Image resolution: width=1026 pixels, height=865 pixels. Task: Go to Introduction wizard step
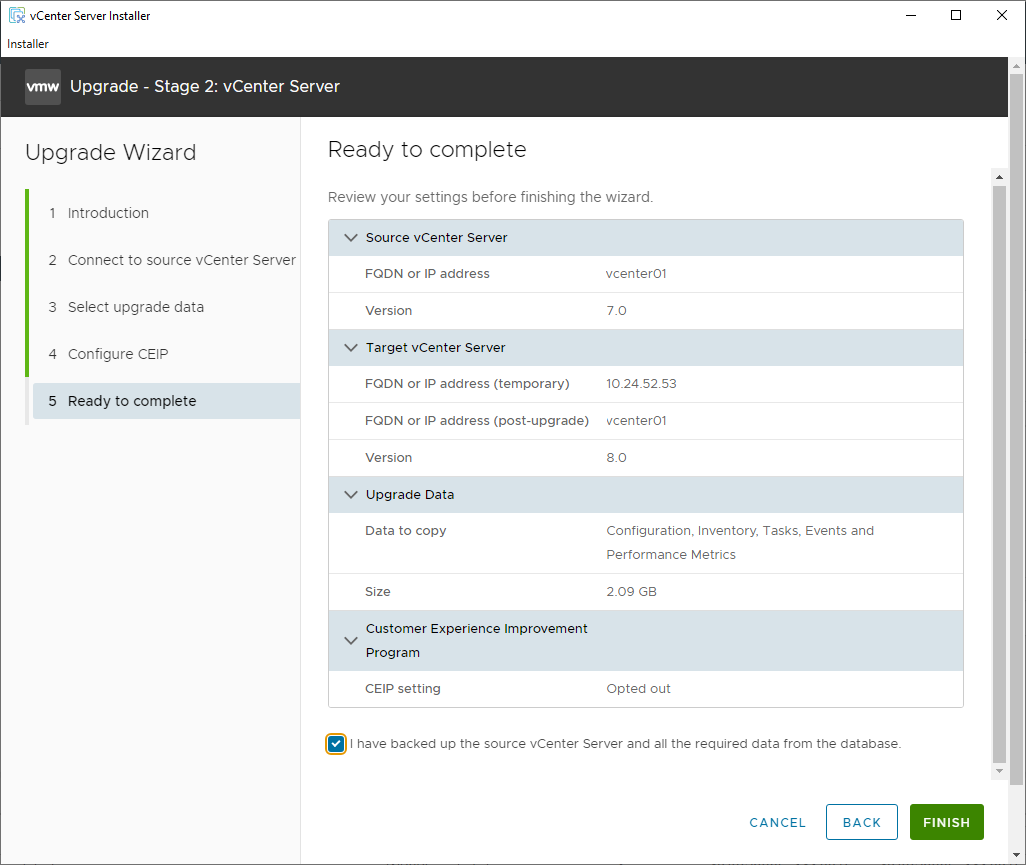(108, 213)
